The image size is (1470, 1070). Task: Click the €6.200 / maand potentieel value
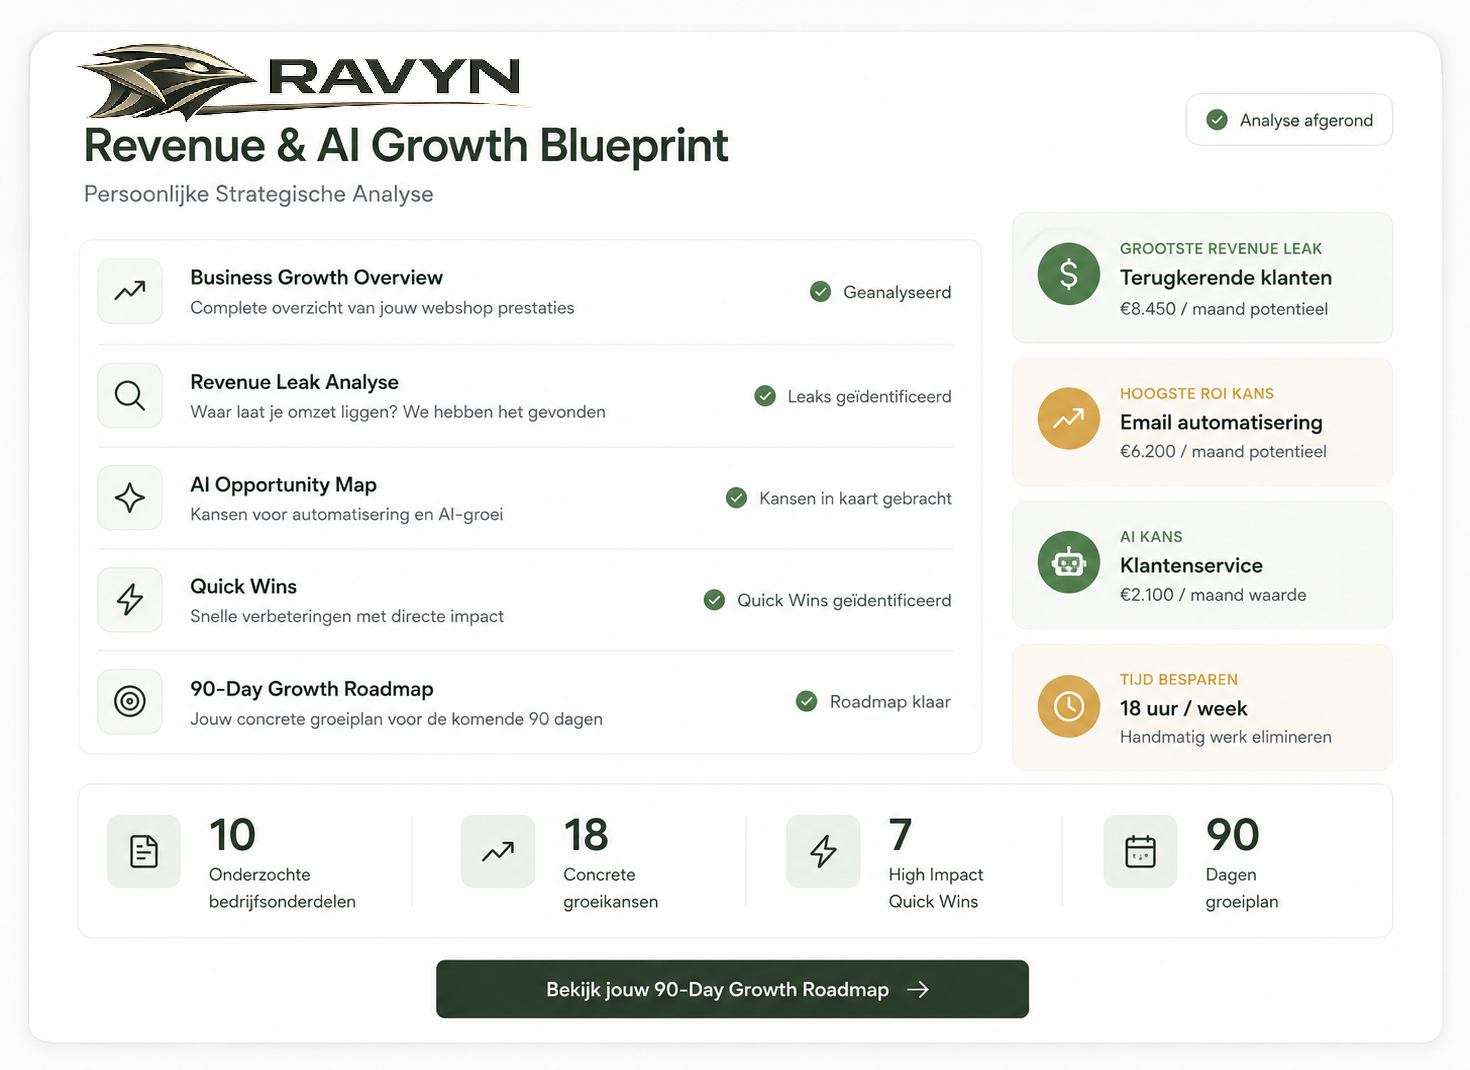pyautogui.click(x=1223, y=452)
